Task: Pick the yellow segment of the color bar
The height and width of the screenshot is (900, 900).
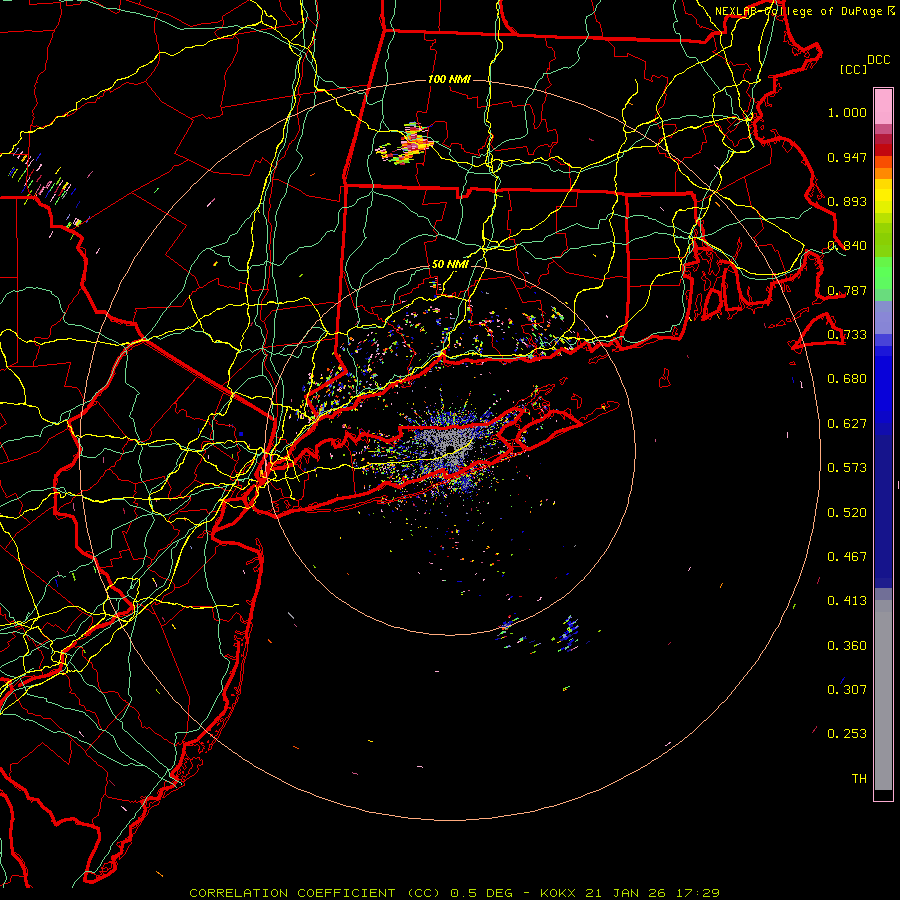Action: (883, 197)
